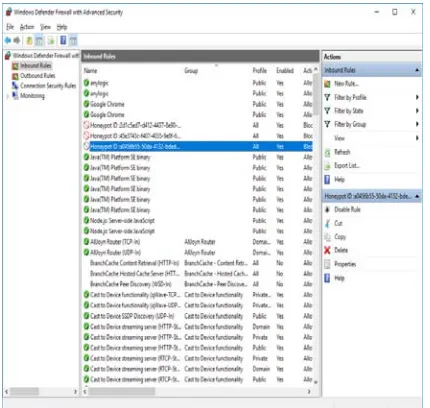Select the Windows Defender Firewall root node
Screen dimensions: 430x408
pyautogui.click(x=46, y=55)
